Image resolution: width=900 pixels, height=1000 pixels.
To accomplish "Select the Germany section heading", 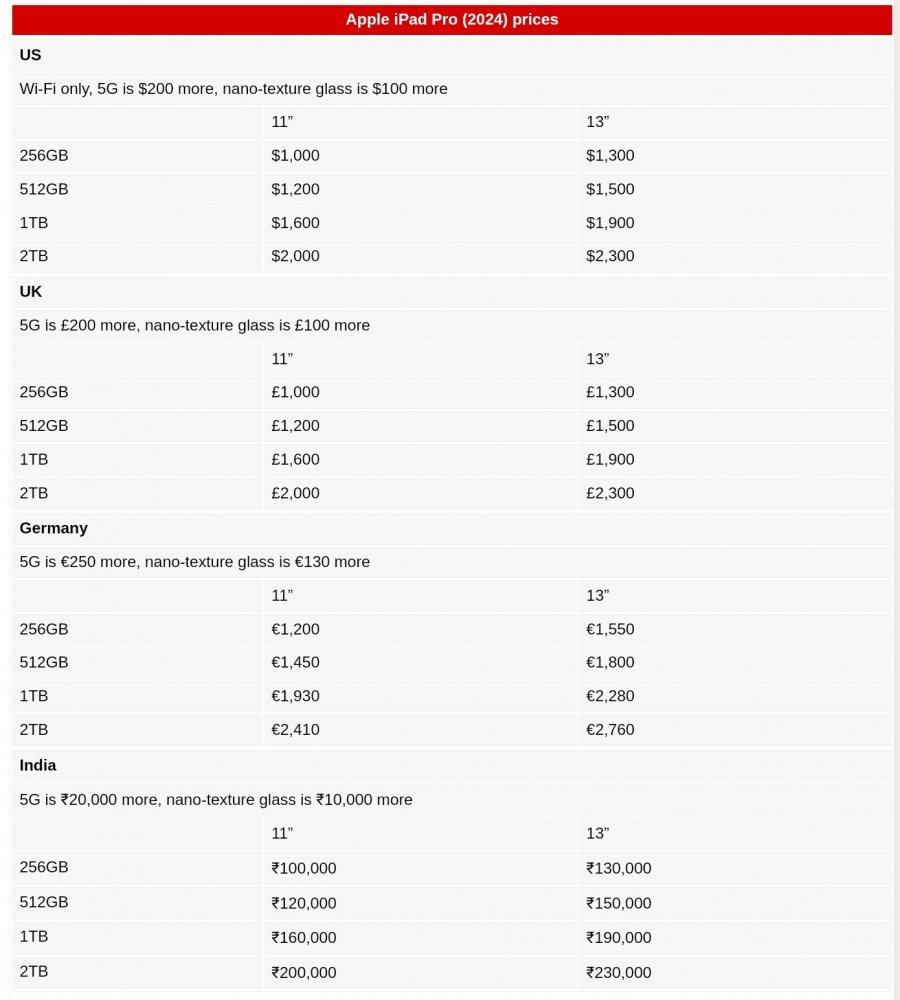I will pyautogui.click(x=54, y=528).
